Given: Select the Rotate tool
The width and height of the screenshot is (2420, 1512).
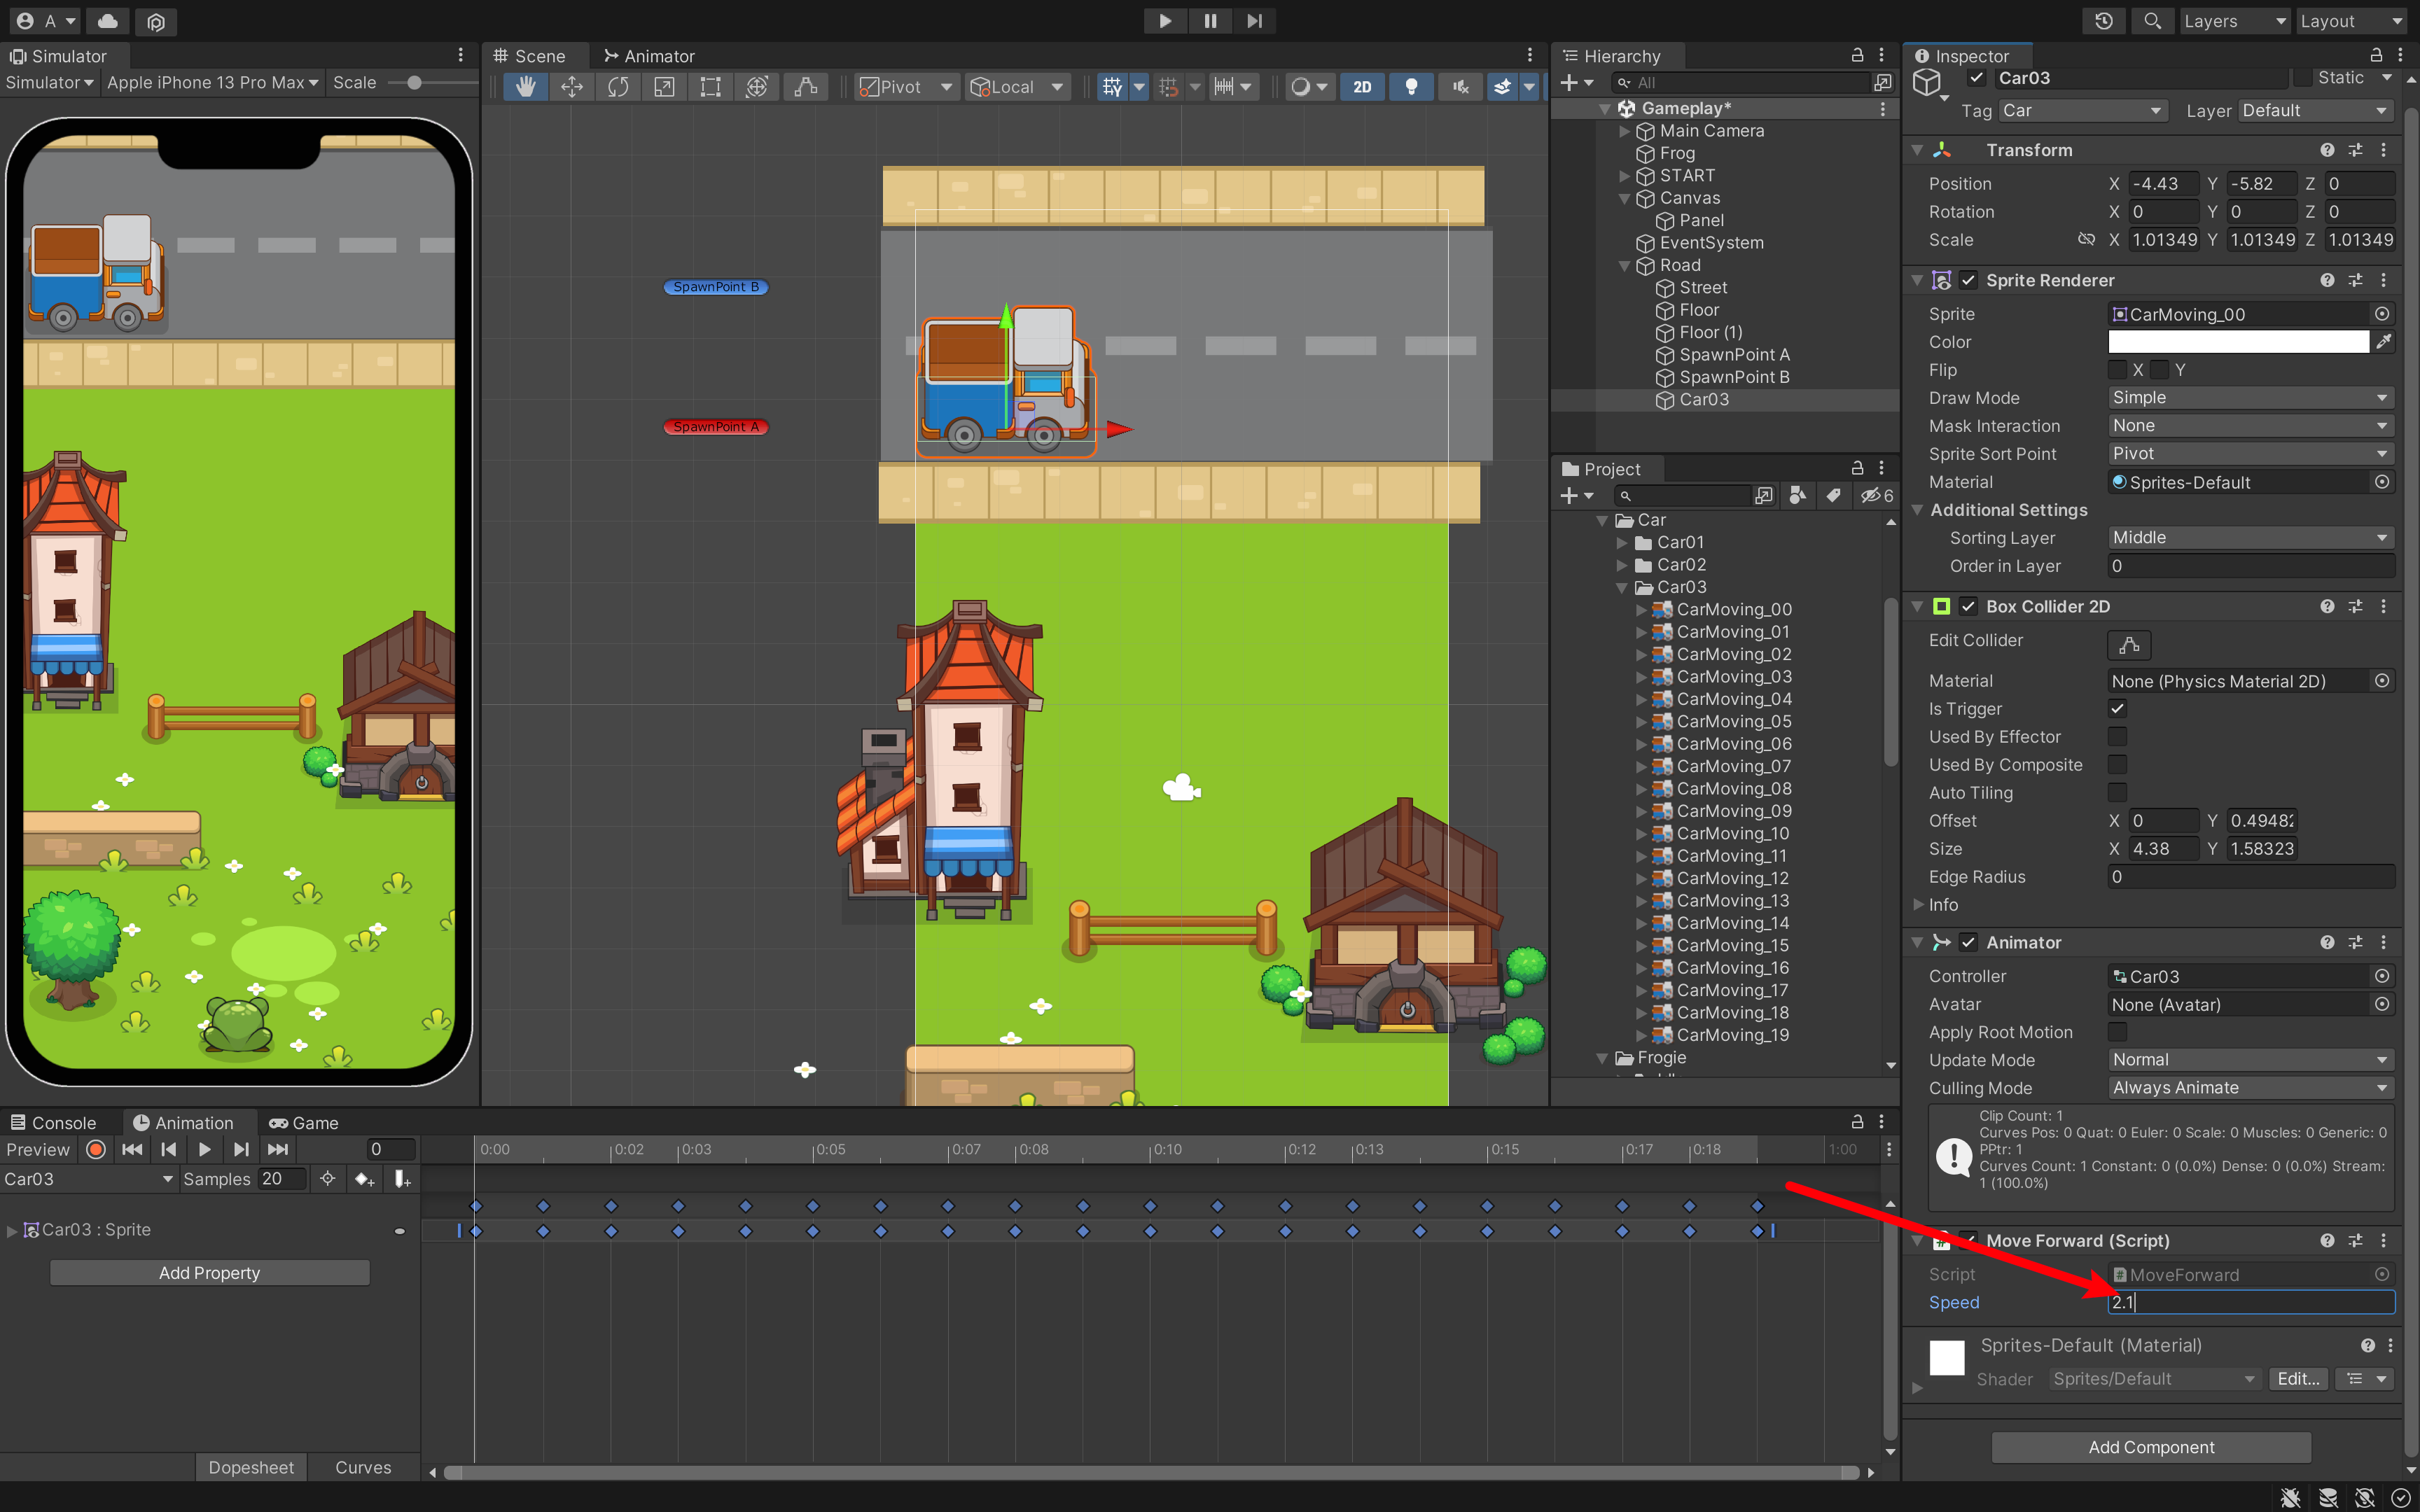Looking at the screenshot, I should point(618,87).
